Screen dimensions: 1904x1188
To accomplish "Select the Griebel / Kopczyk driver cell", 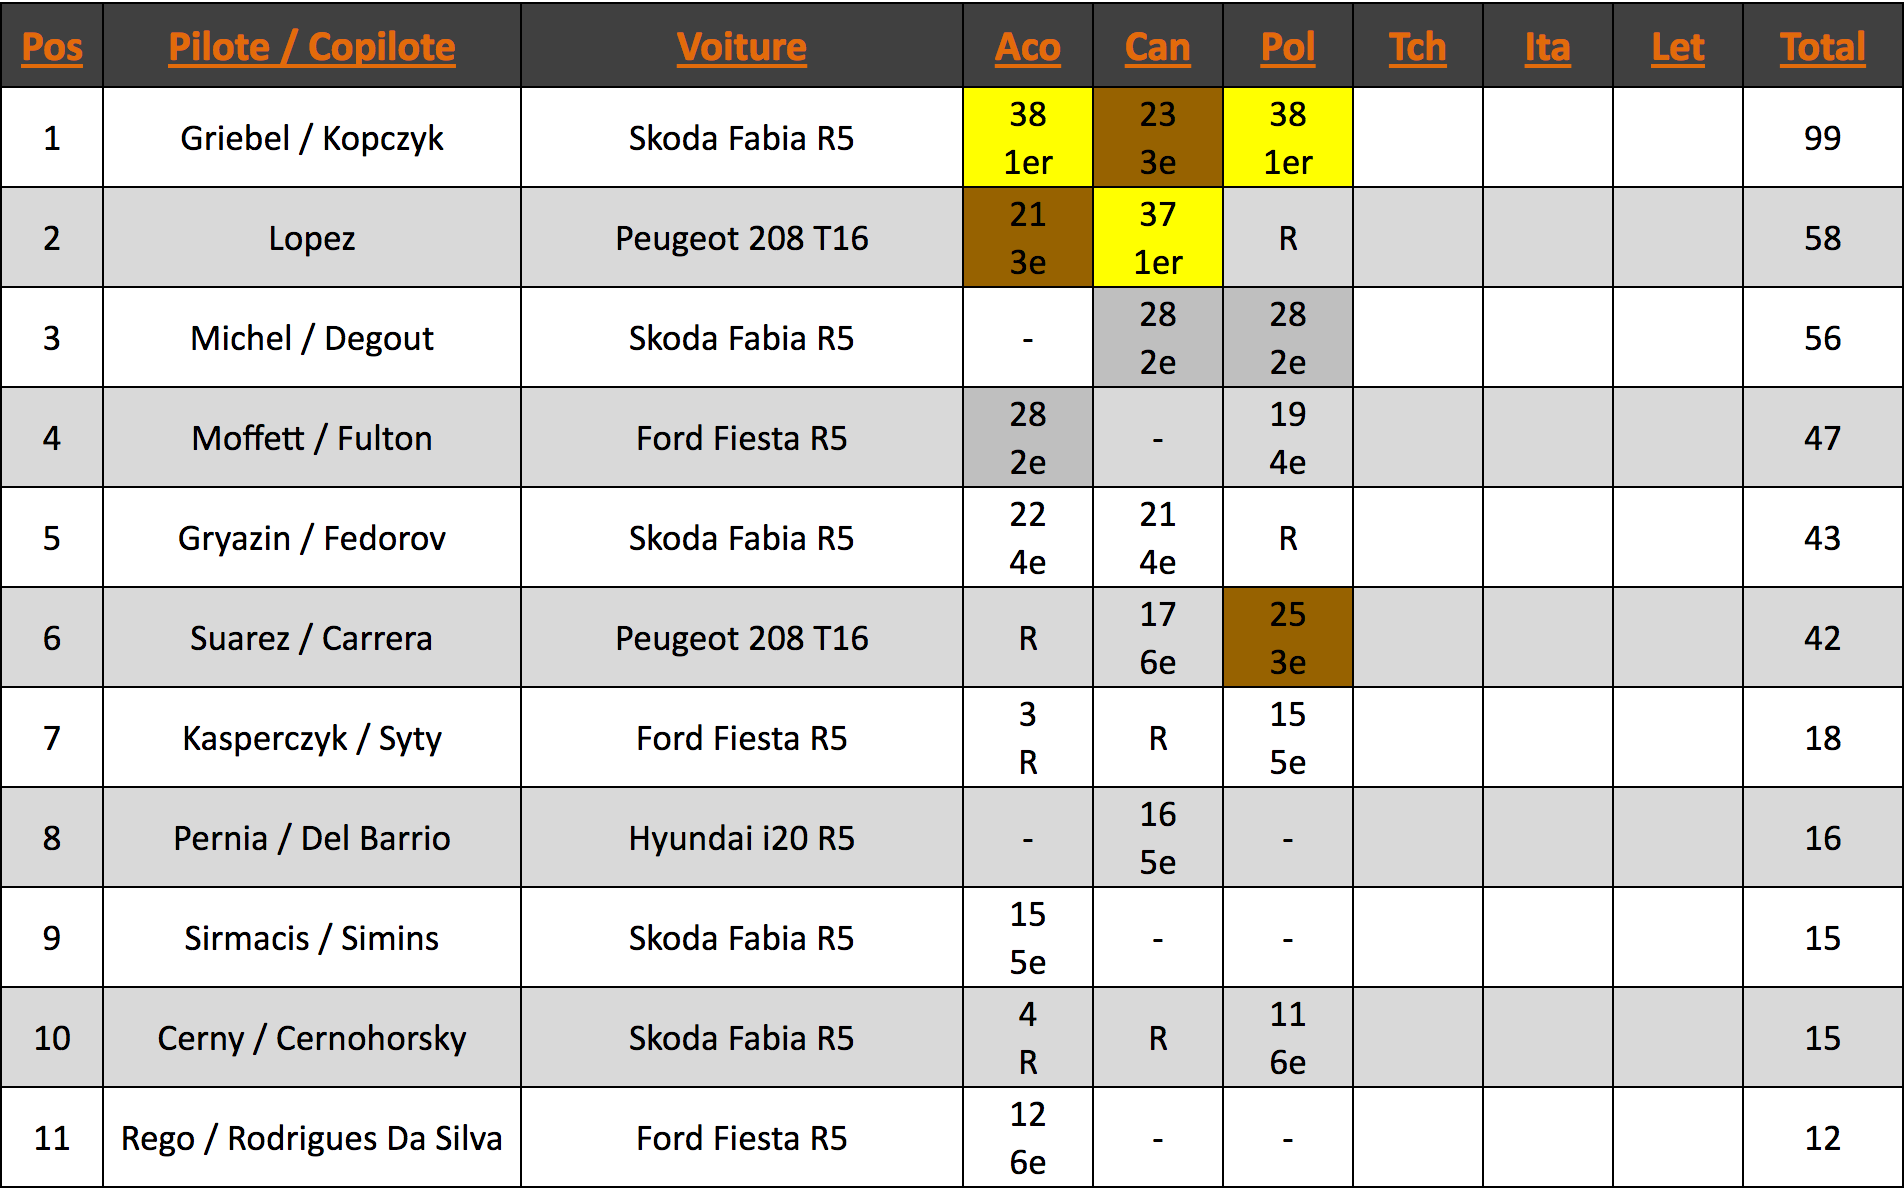I will pyautogui.click(x=312, y=138).
